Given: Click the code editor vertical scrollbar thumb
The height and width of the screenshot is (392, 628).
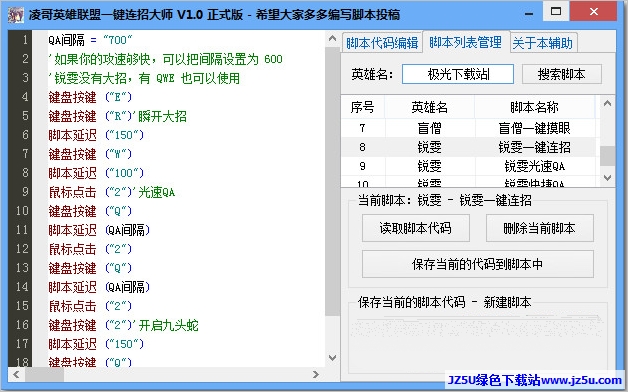Looking at the screenshot, I should tap(332, 181).
